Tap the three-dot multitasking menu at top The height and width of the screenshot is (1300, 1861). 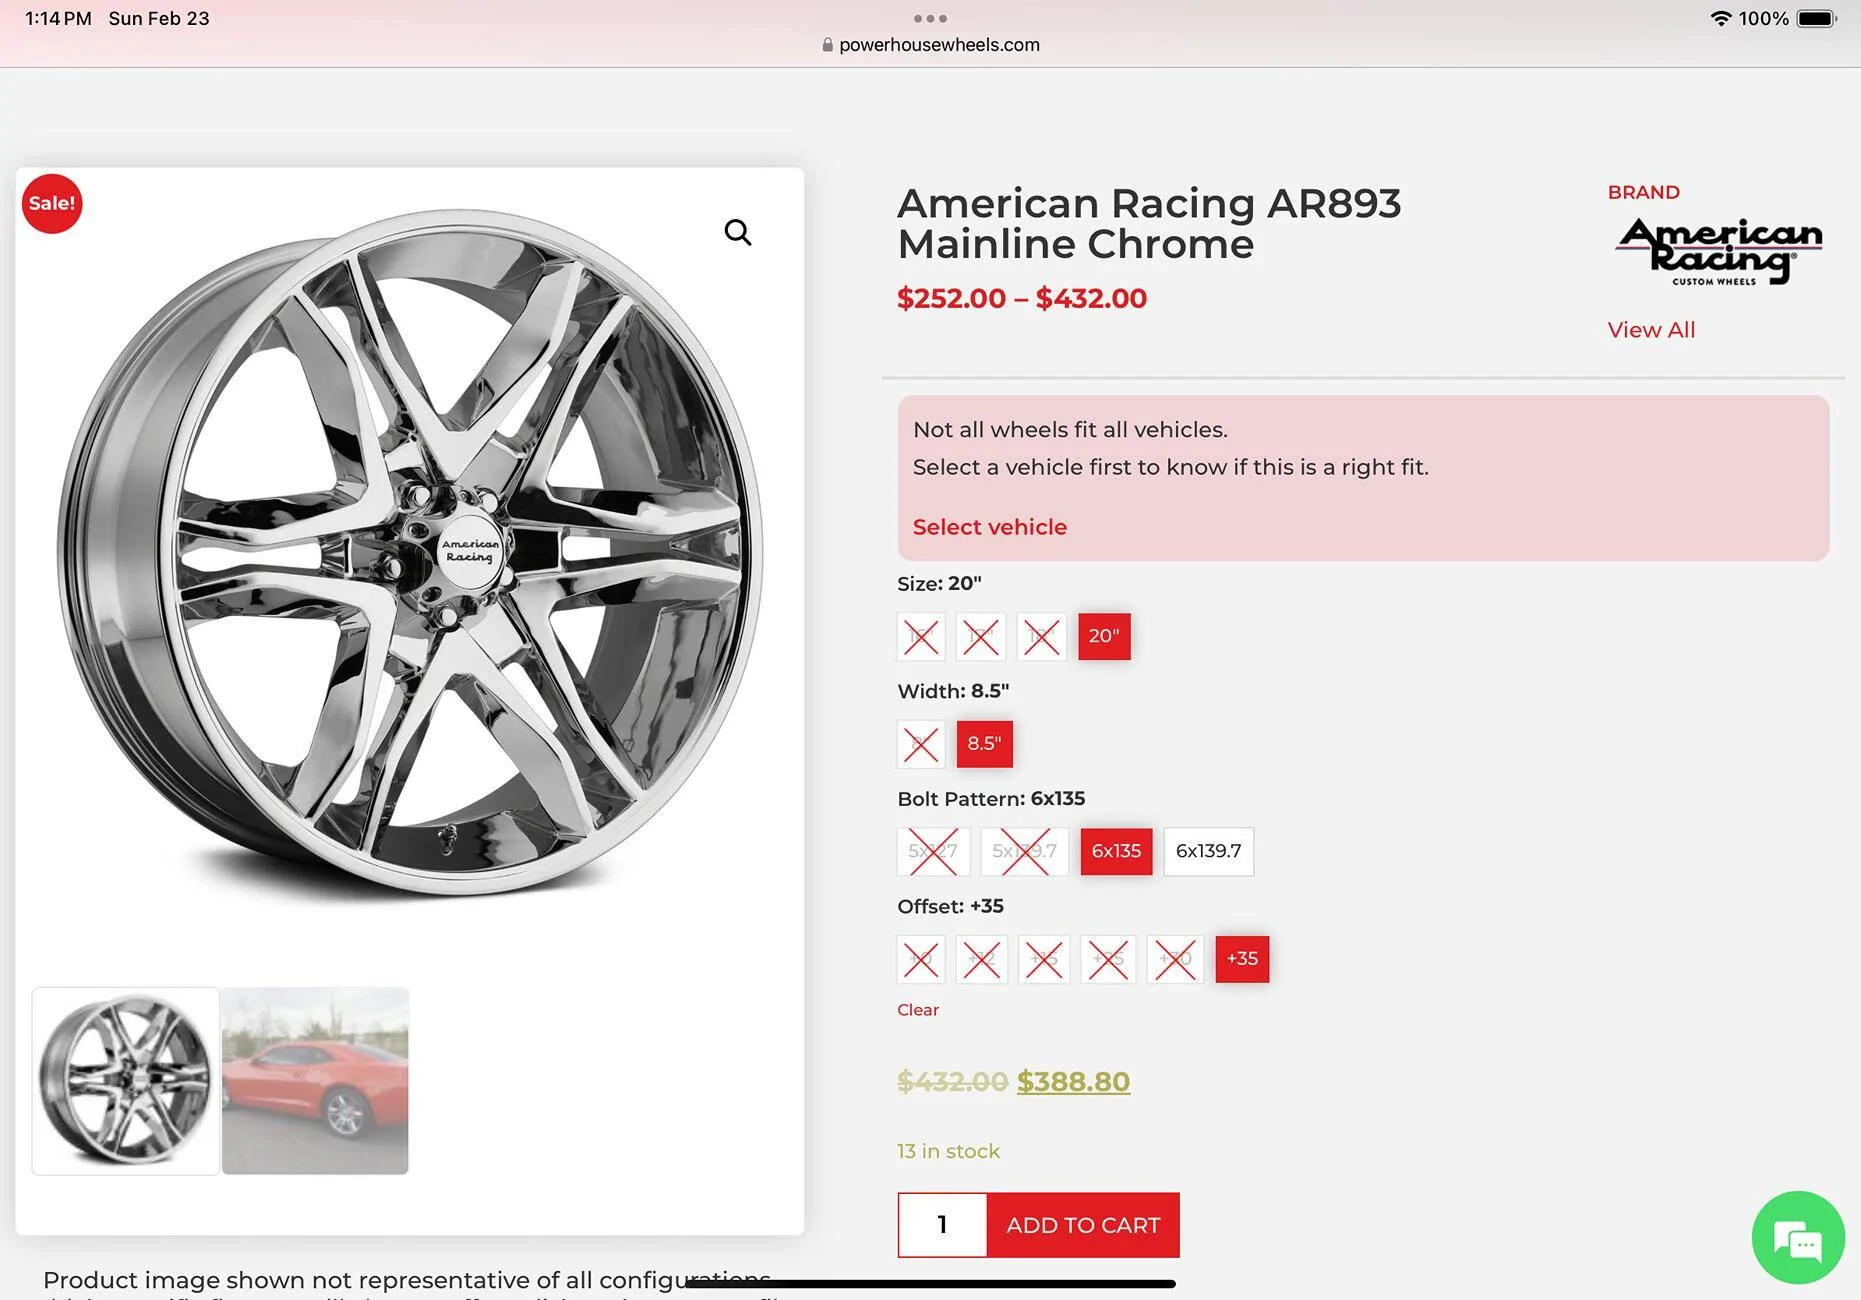point(930,18)
